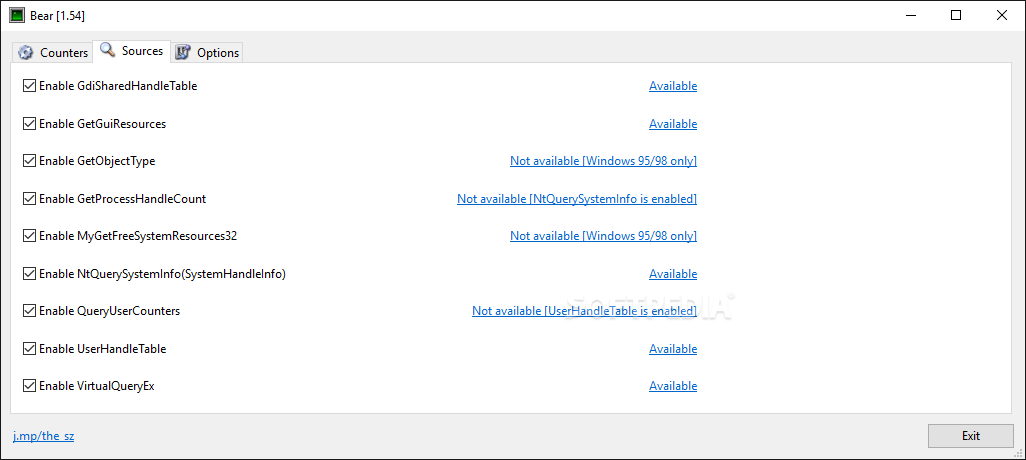This screenshot has width=1026, height=460.
Task: Uncheck Enable MyGetFreeSystemResources32
Action: coord(29,236)
